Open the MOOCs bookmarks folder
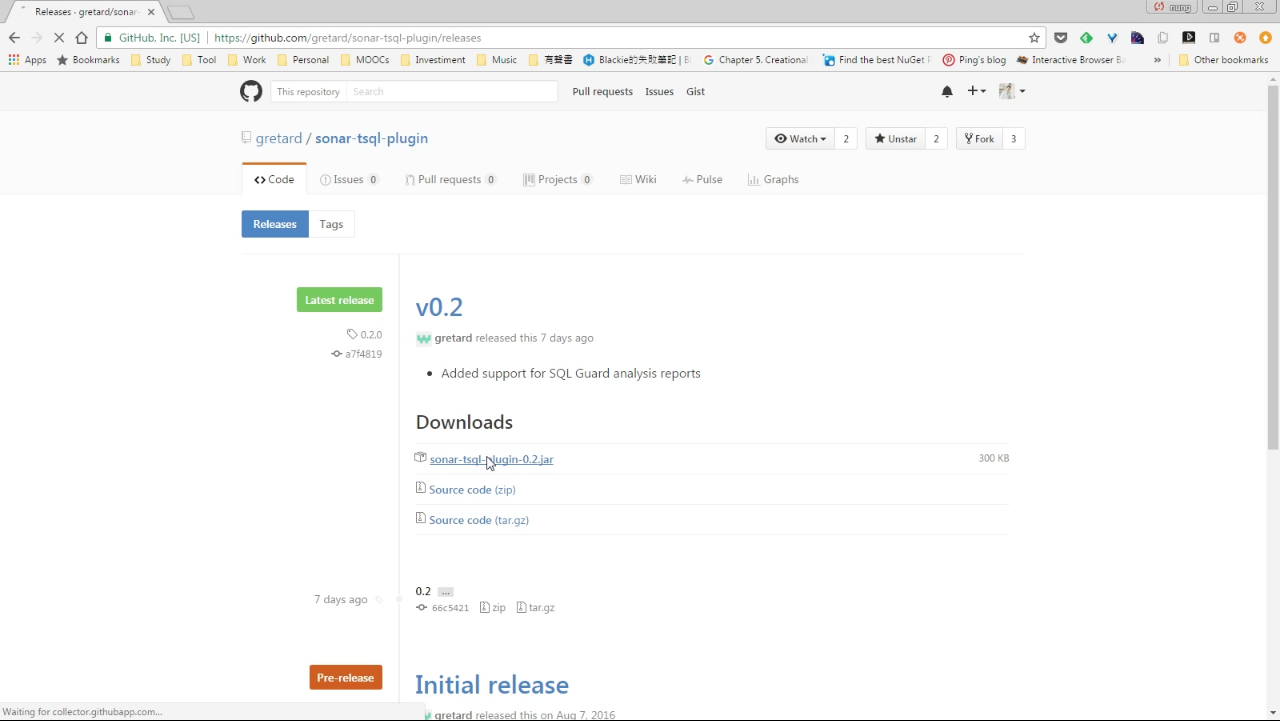Screen dimensions: 1280x721 [364, 60]
